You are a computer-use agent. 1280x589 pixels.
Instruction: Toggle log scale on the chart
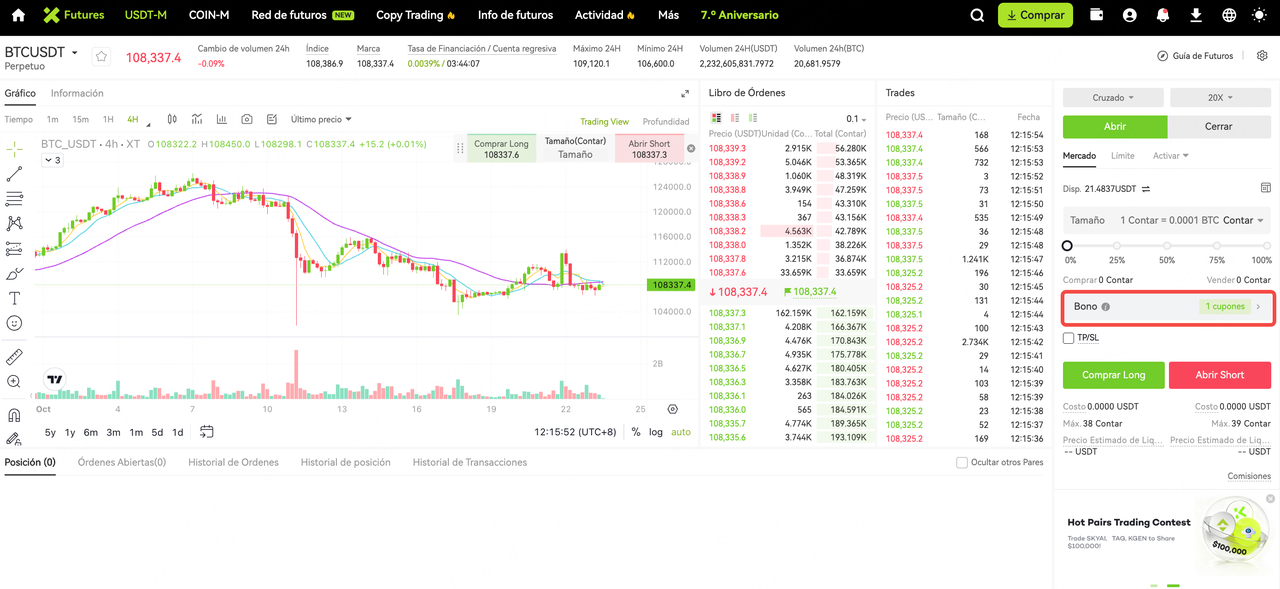(x=655, y=432)
